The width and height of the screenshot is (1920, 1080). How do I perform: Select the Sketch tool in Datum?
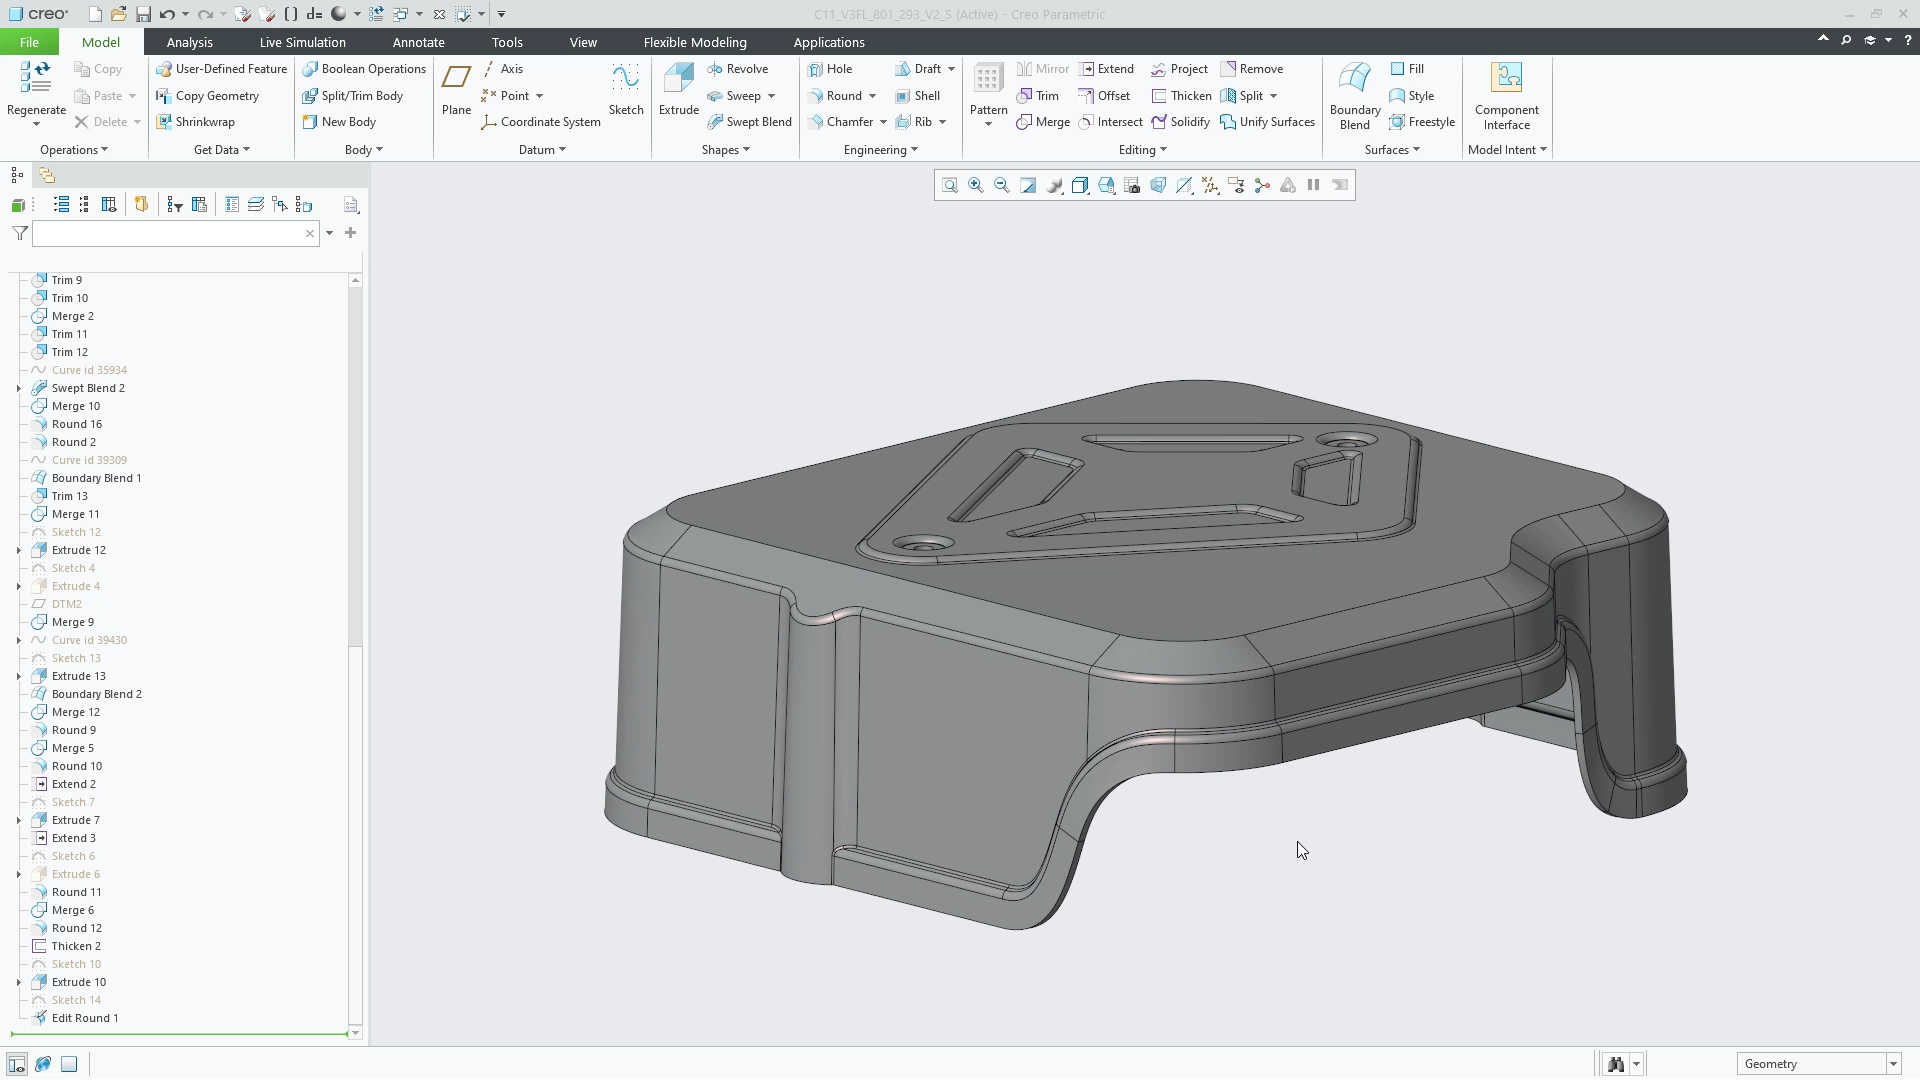[x=626, y=90]
